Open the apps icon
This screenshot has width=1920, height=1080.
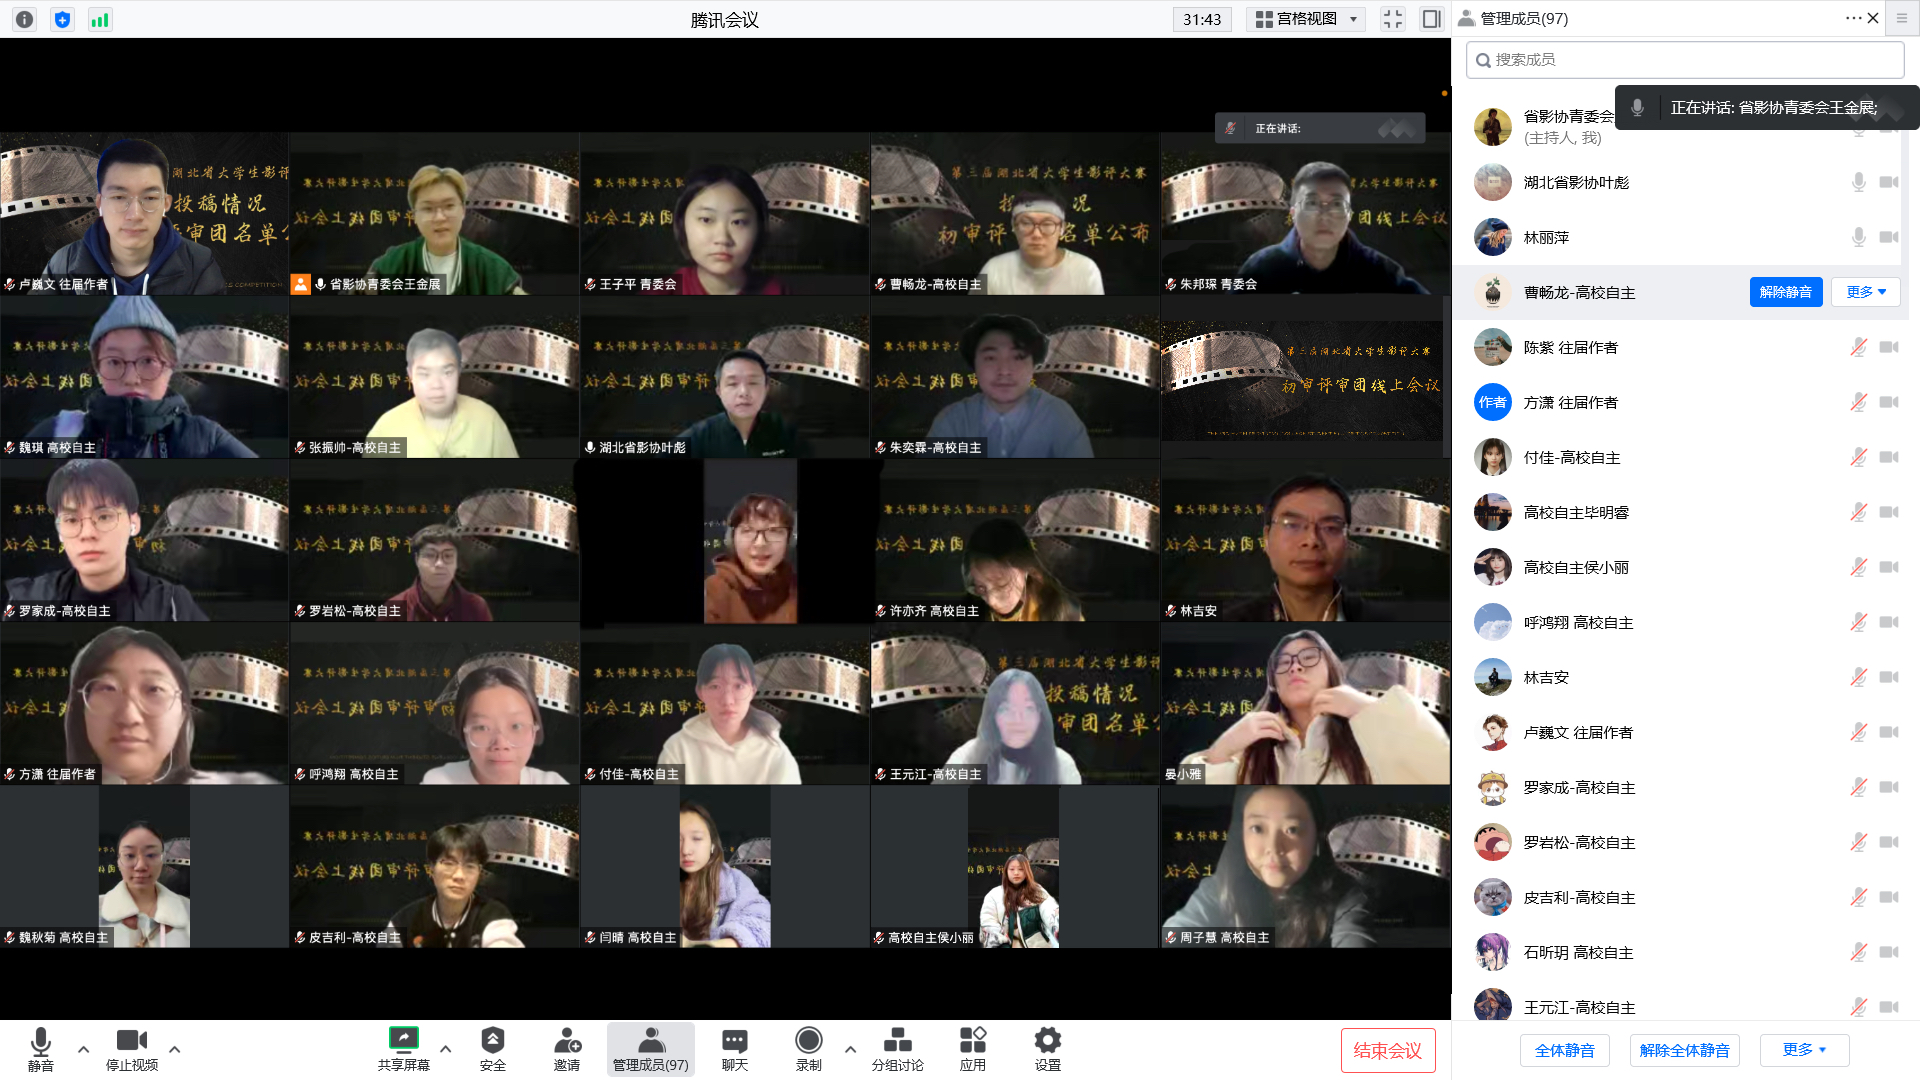click(x=972, y=1041)
